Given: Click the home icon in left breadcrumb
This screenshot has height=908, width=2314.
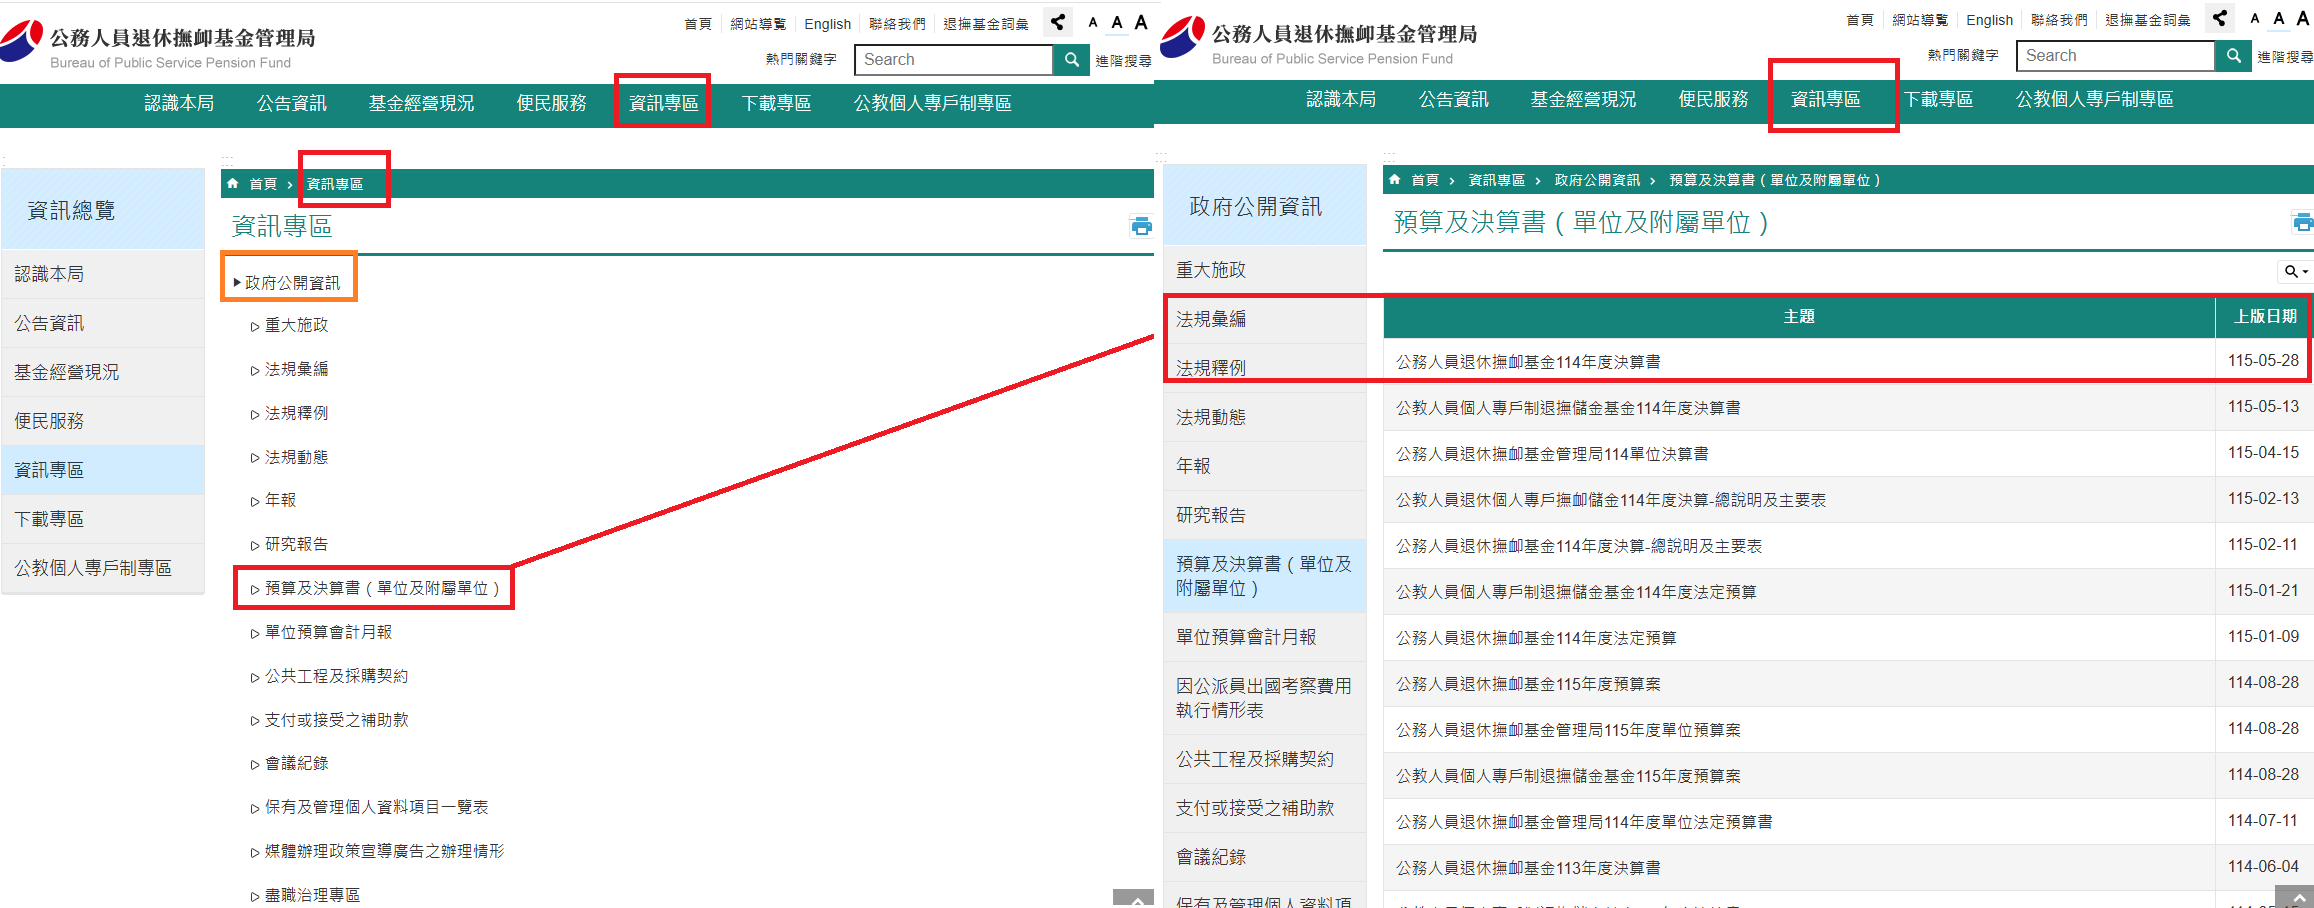Looking at the screenshot, I should 233,184.
